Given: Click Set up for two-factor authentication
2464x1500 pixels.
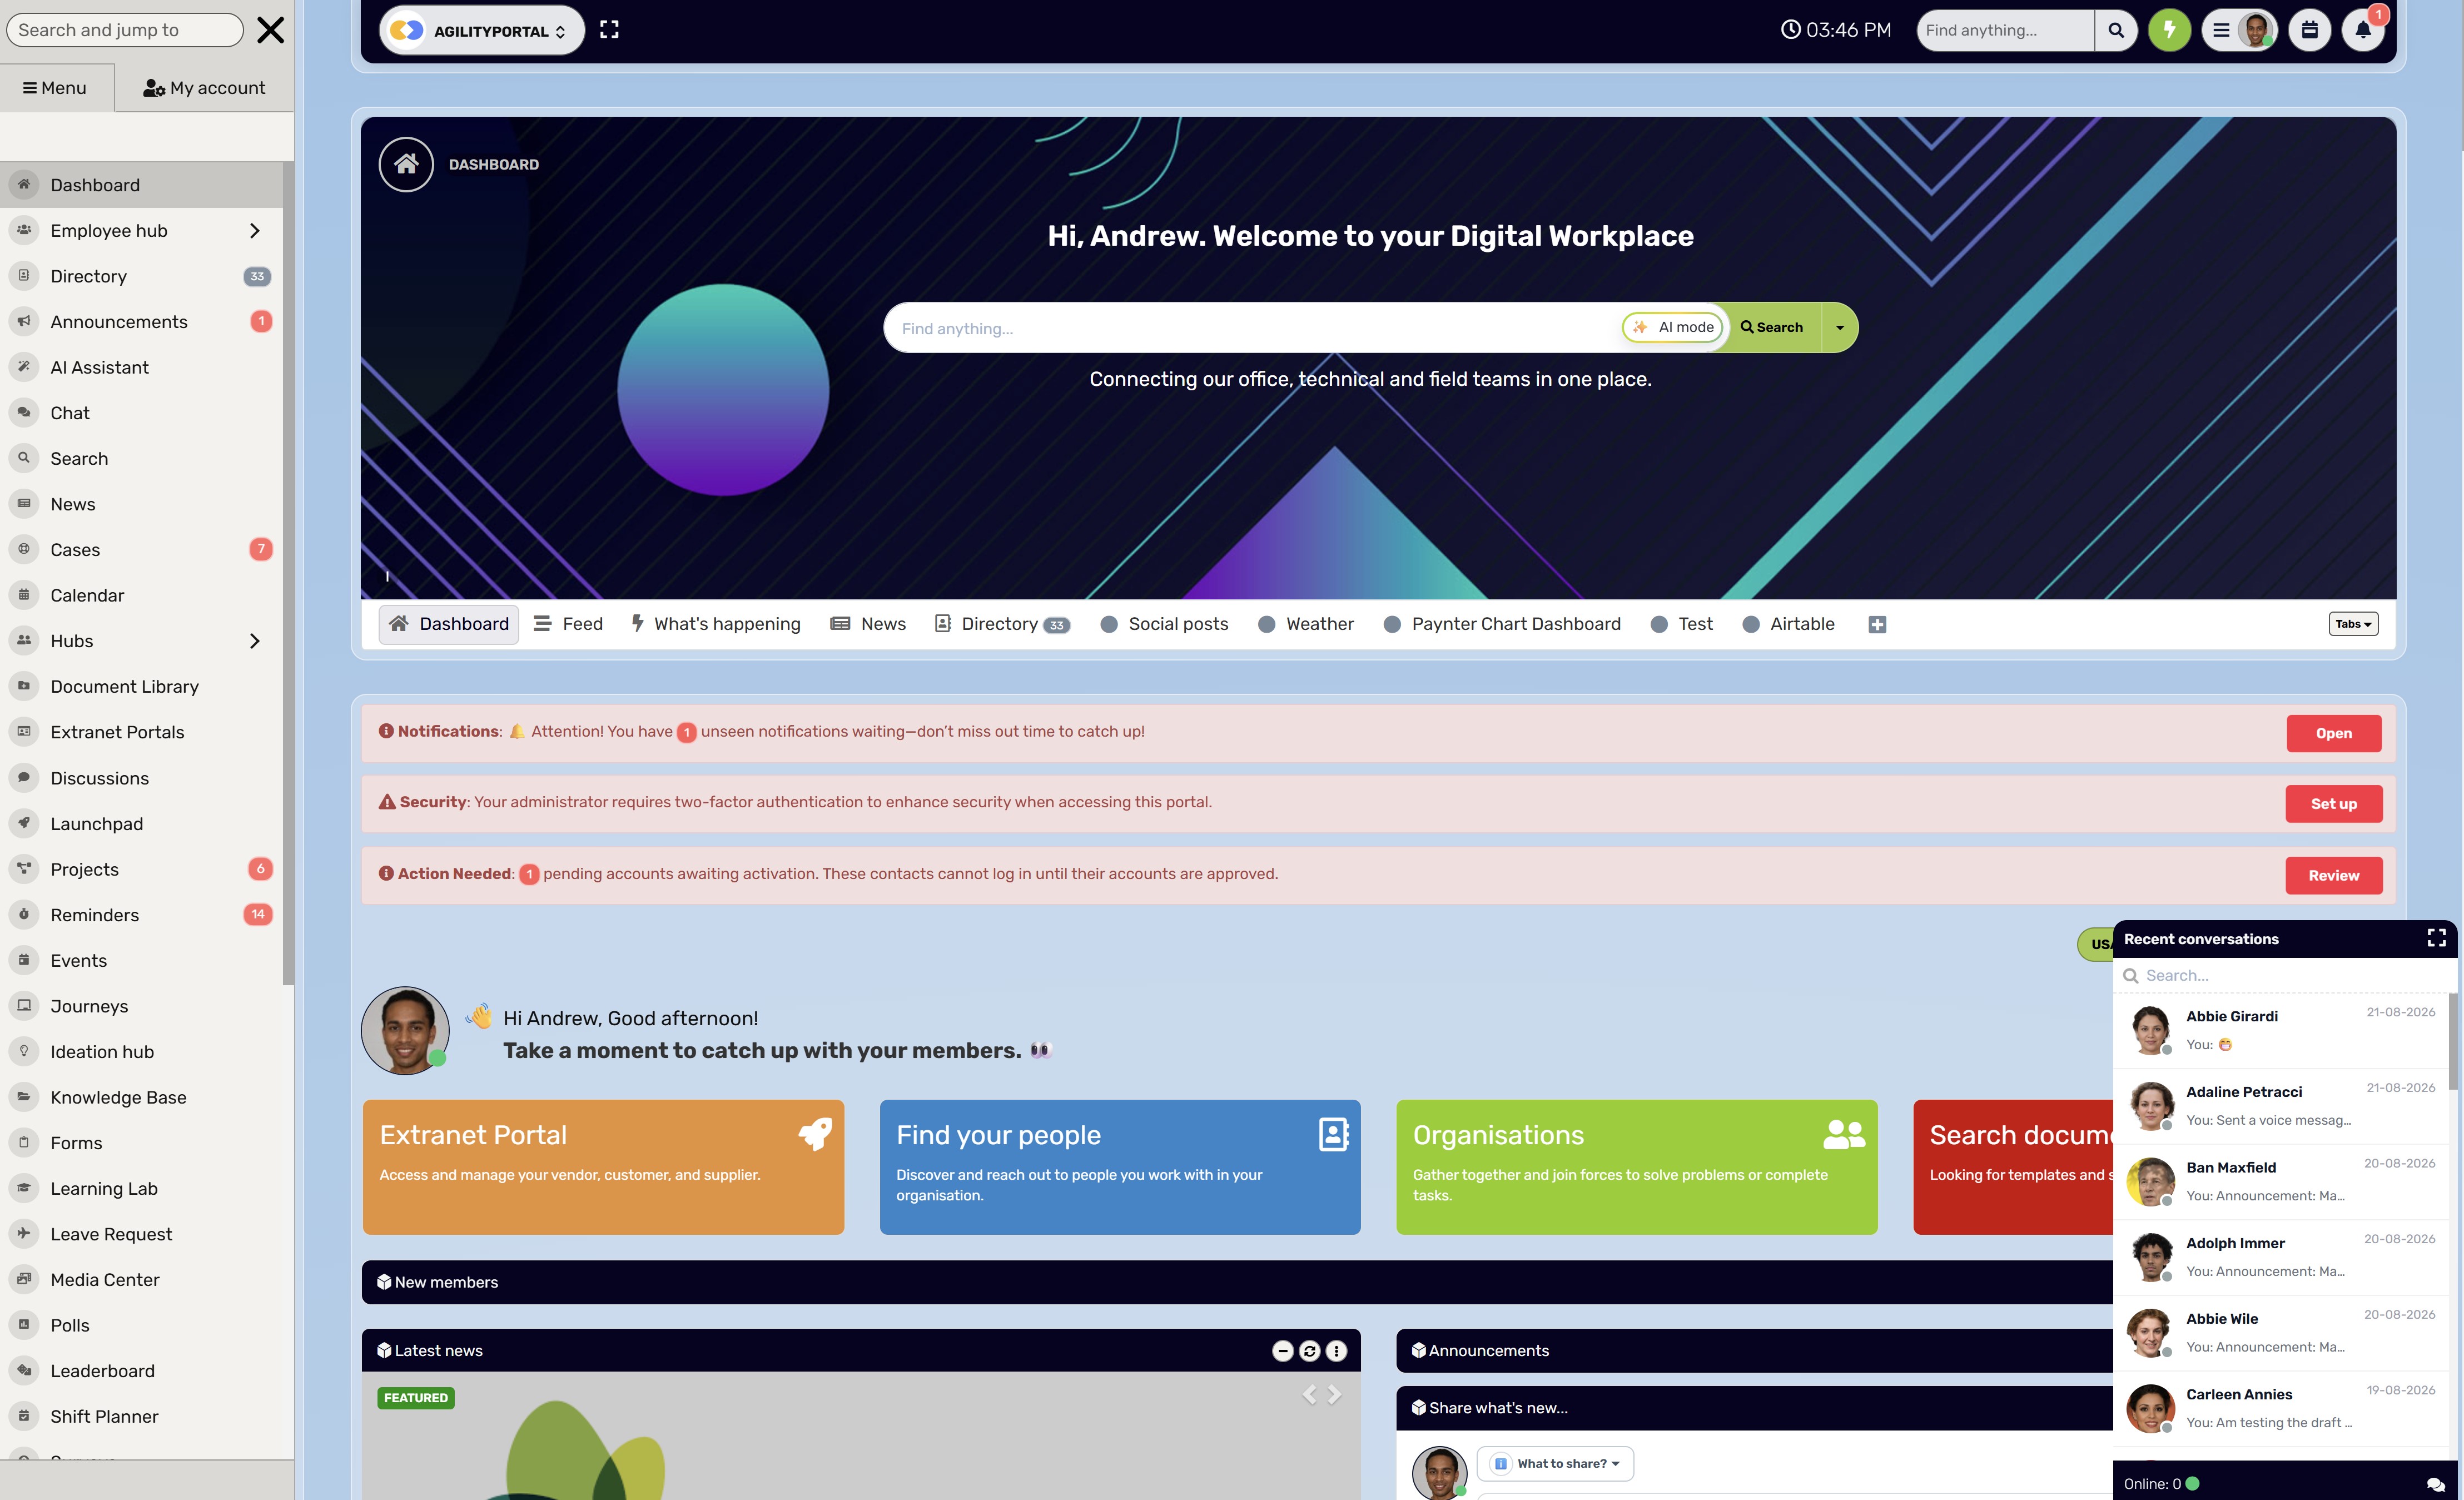Looking at the screenshot, I should pyautogui.click(x=2333, y=804).
